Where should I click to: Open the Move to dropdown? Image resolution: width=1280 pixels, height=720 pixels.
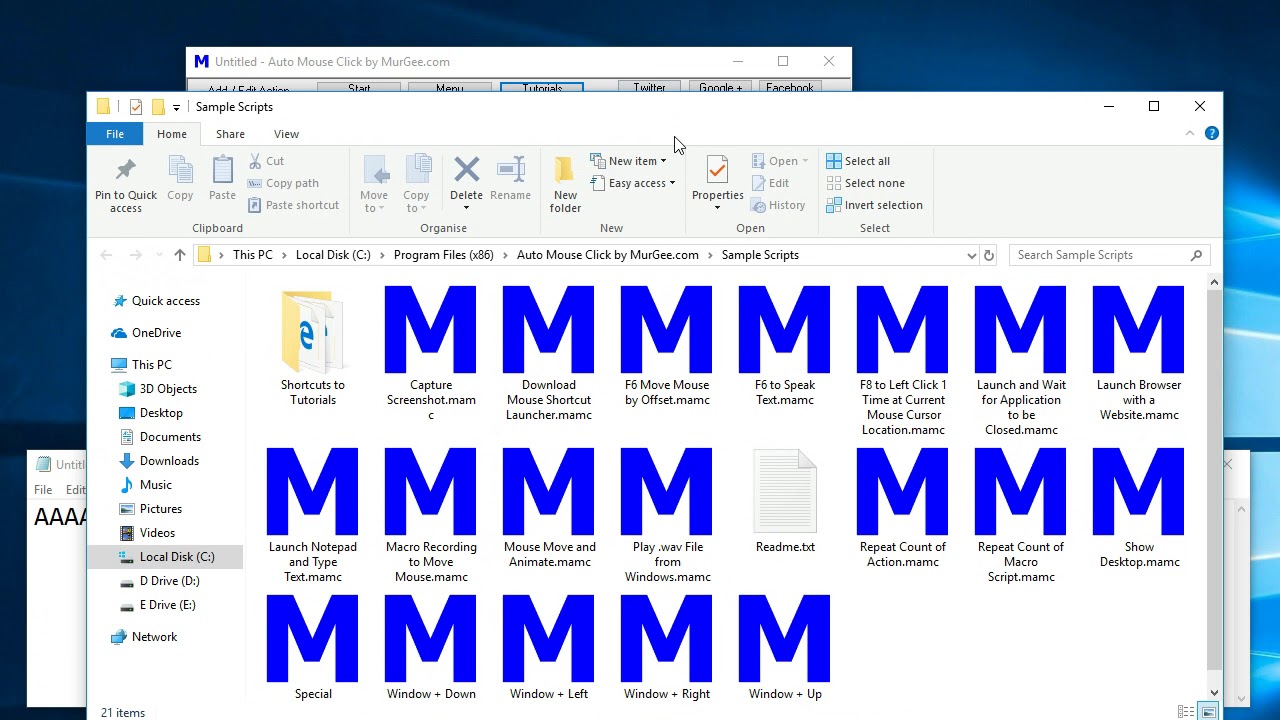point(374,184)
